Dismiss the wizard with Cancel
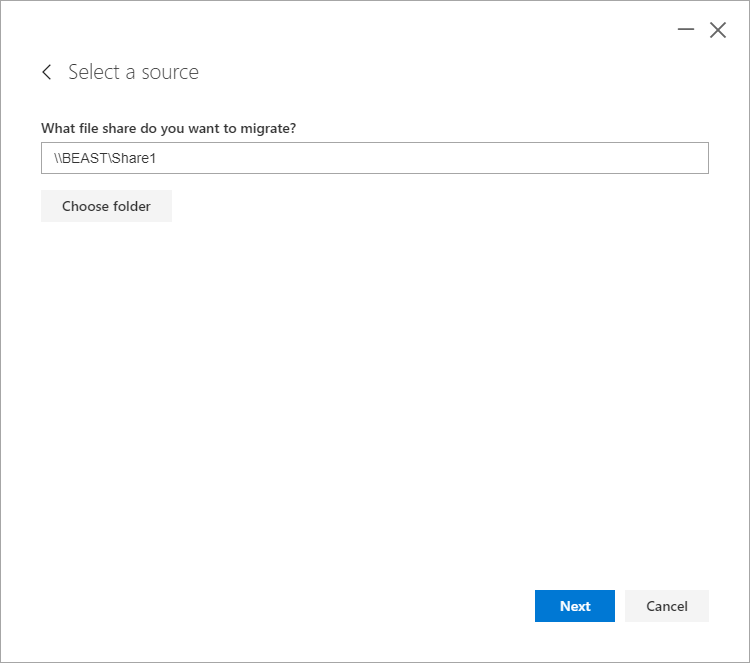This screenshot has width=750, height=663. (x=666, y=606)
